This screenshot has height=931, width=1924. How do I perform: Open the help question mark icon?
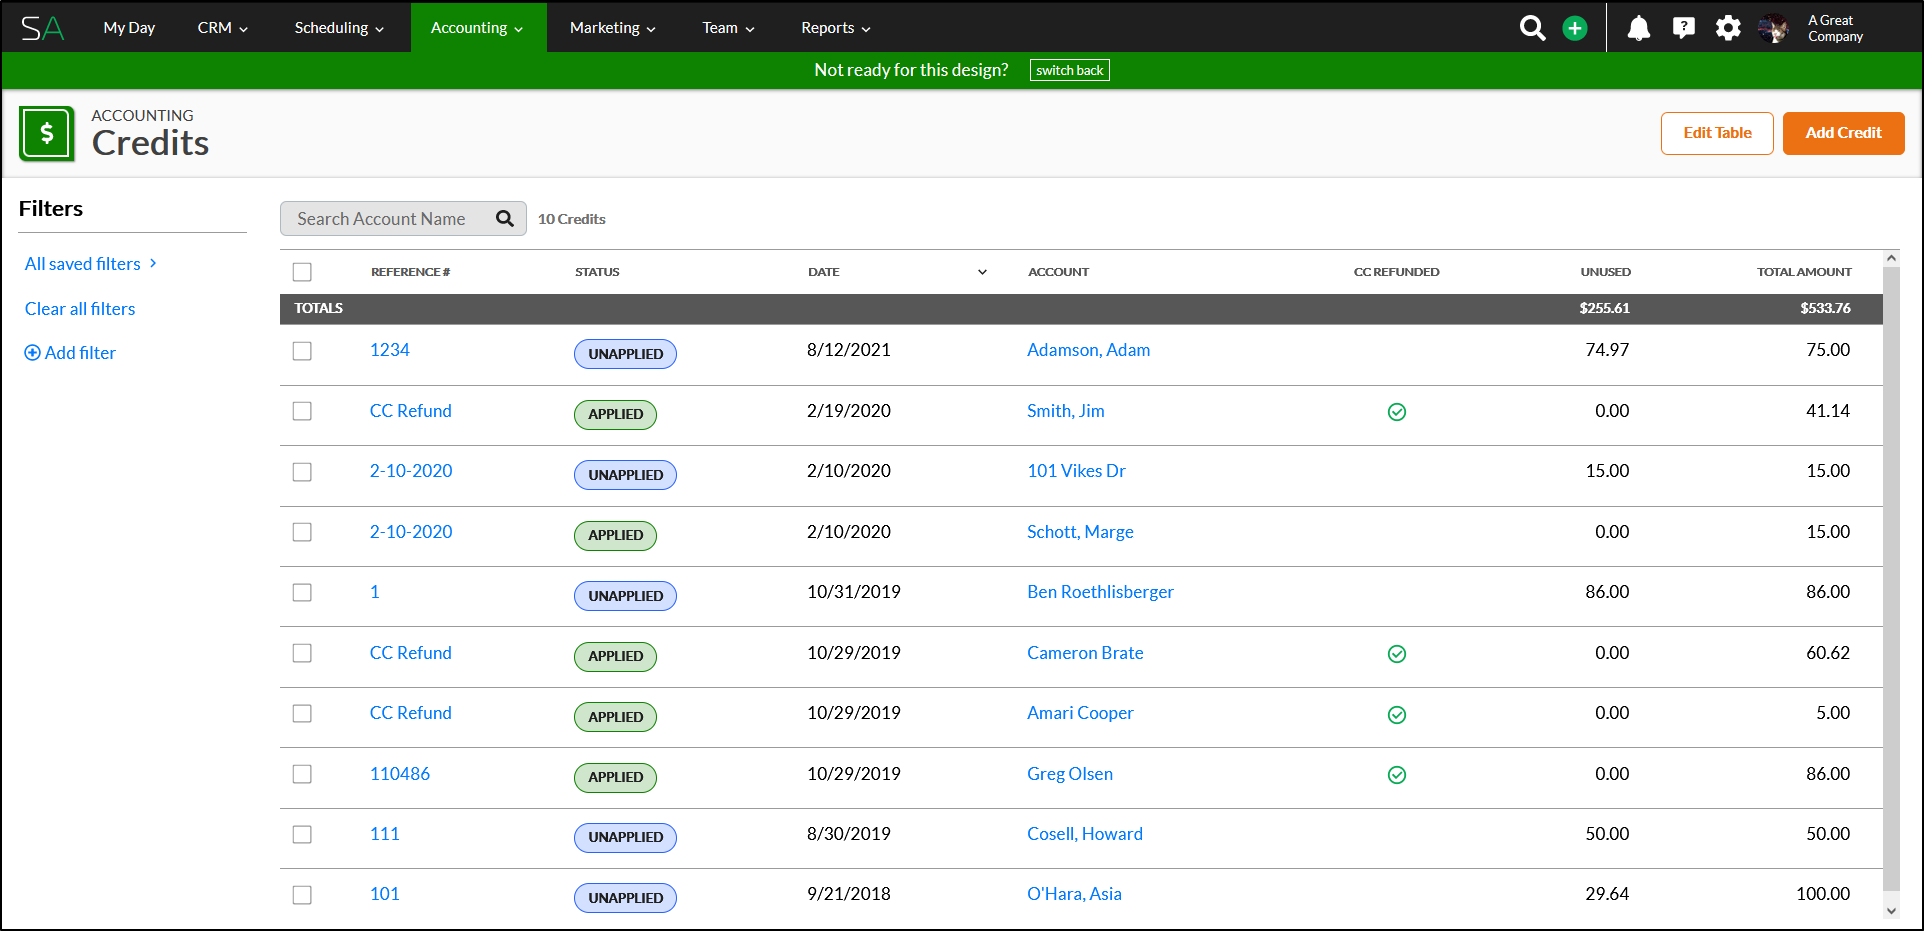(x=1684, y=28)
